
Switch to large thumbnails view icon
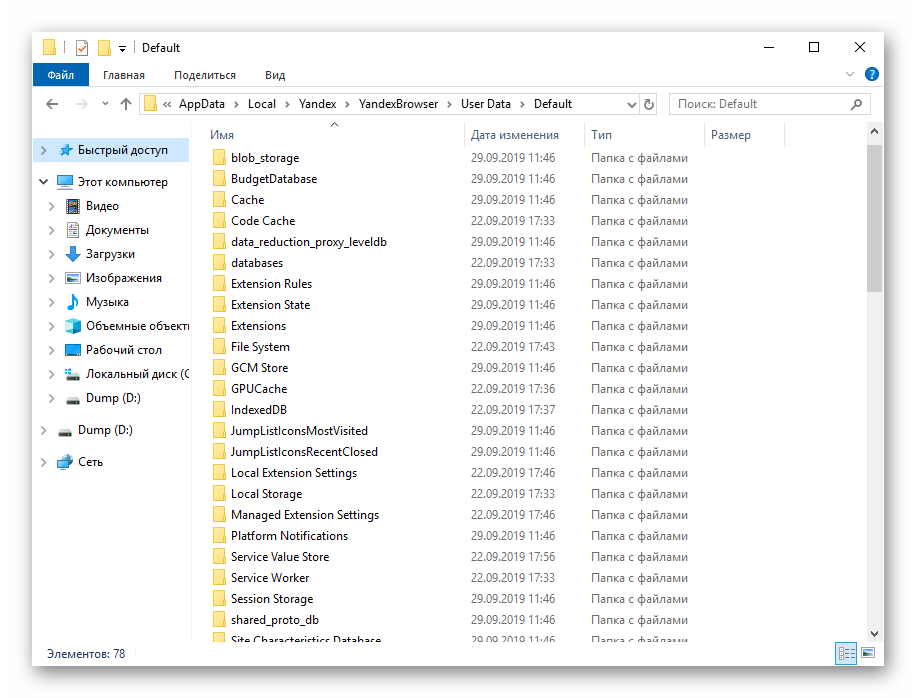[x=868, y=653]
